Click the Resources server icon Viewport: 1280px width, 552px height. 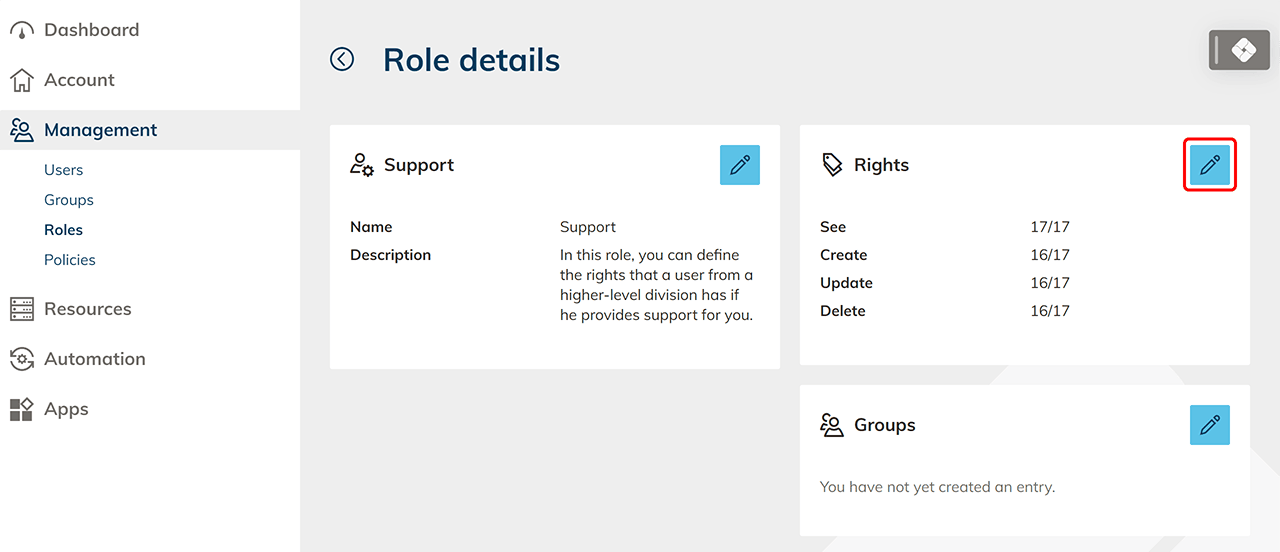22,309
